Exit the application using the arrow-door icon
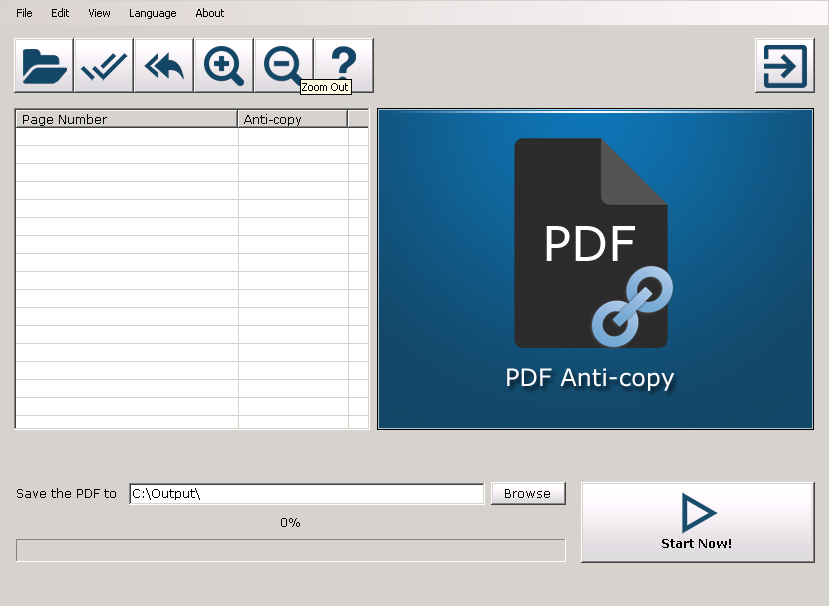829x606 pixels. tap(784, 65)
